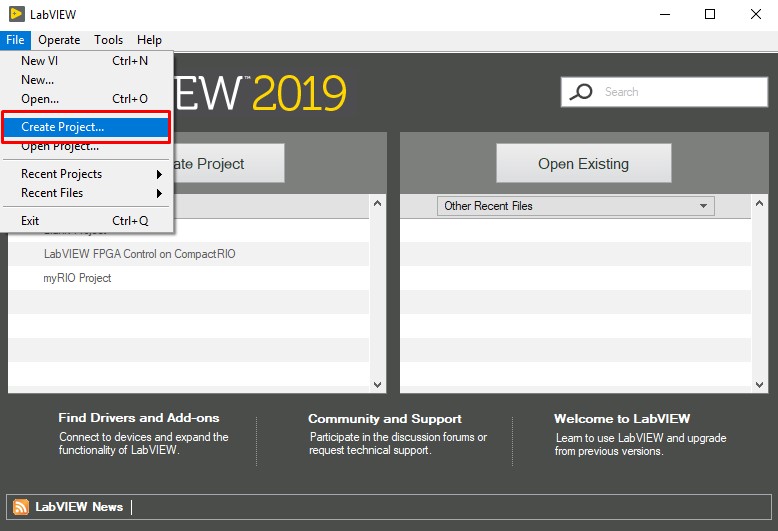Viewport: 778px width, 531px height.
Task: Click the RSS feed icon beside LabVIEW News
Action: tap(22, 507)
